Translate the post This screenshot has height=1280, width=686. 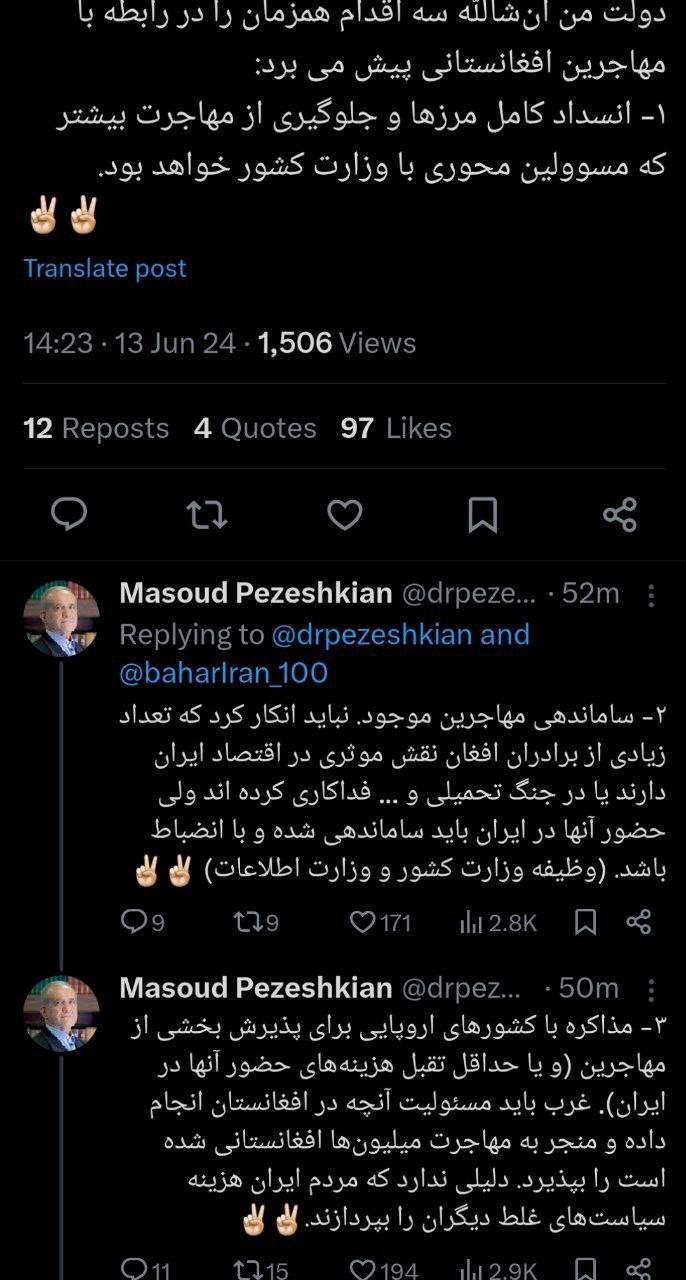pos(104,268)
